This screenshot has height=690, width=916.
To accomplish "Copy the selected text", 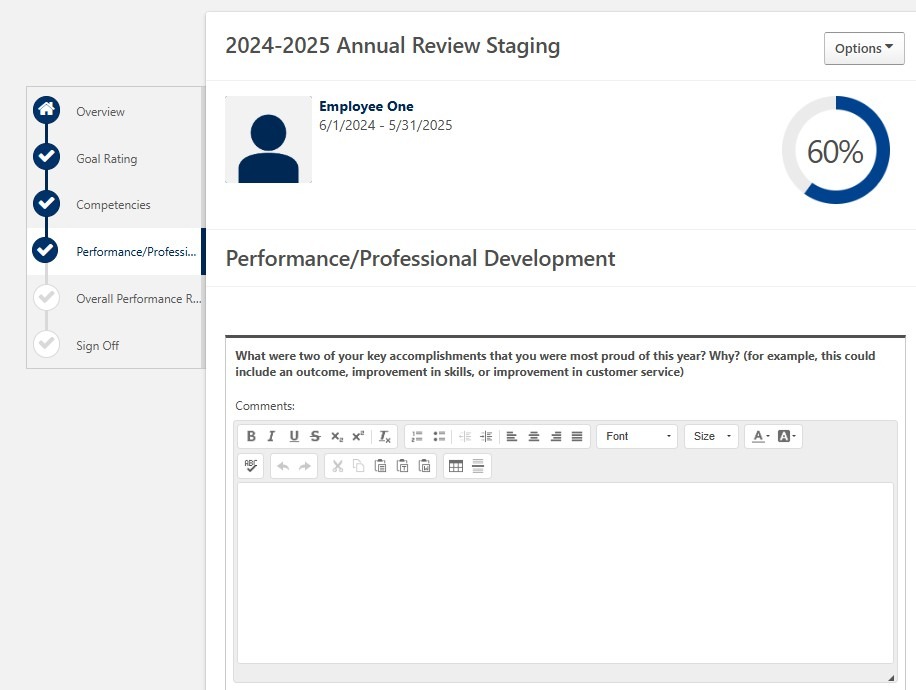I will click(x=359, y=466).
